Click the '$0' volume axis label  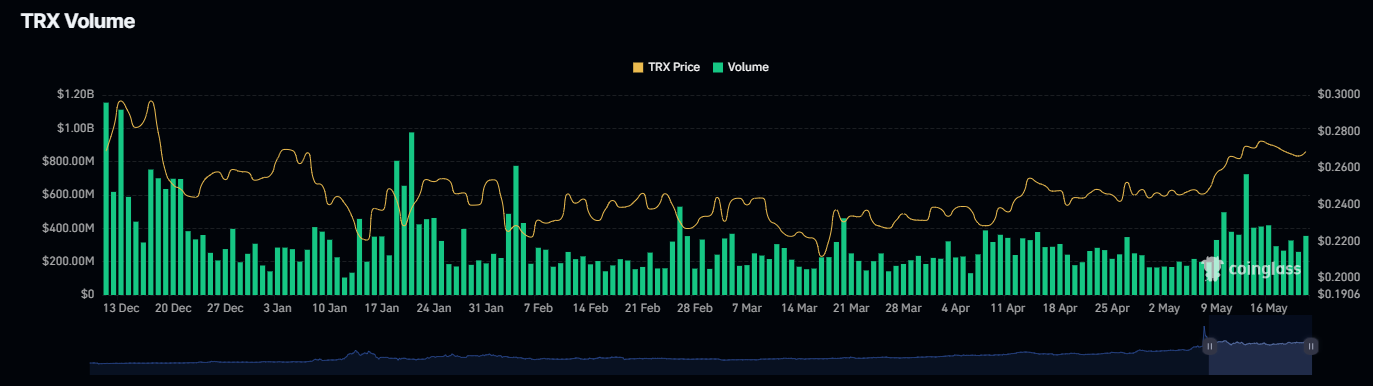pos(88,294)
